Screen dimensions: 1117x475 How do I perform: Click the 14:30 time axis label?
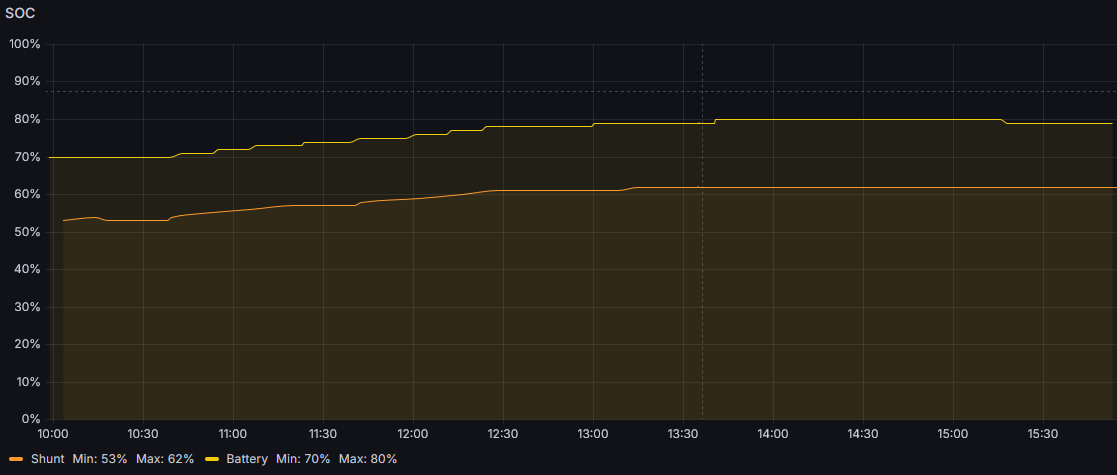(863, 433)
